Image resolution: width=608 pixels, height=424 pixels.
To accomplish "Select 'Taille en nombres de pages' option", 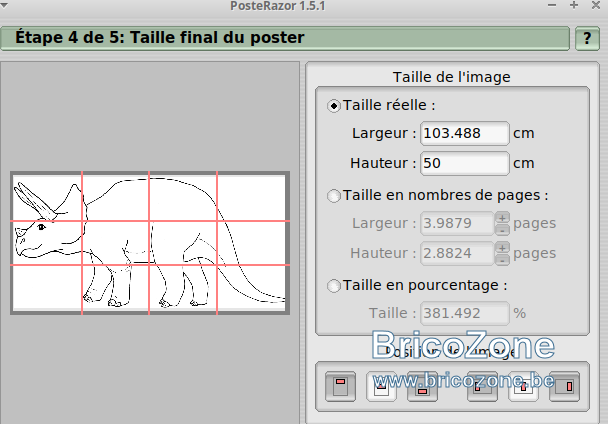I will pyautogui.click(x=333, y=196).
